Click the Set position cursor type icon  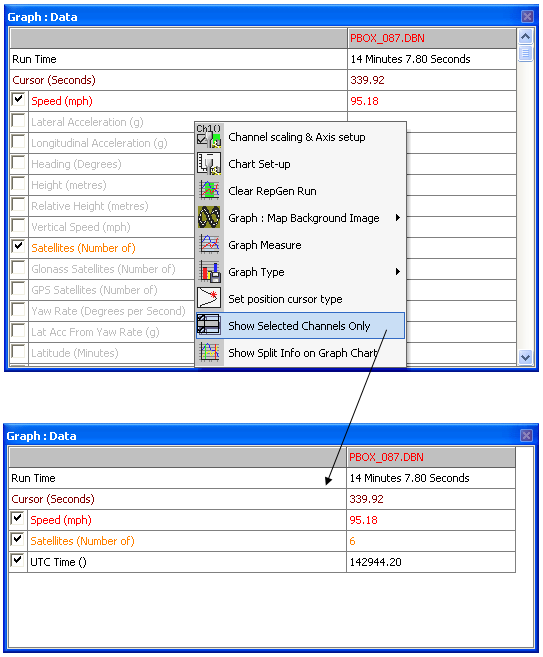tap(209, 299)
